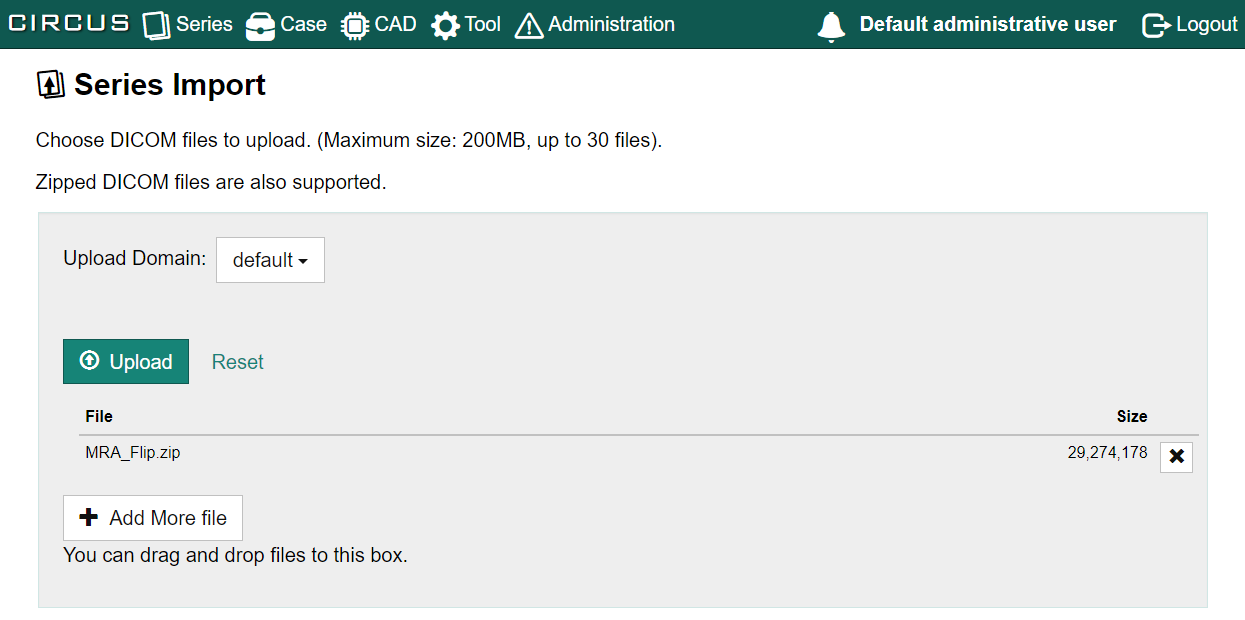Click the Reset link
The width and height of the screenshot is (1245, 620).
(x=237, y=361)
